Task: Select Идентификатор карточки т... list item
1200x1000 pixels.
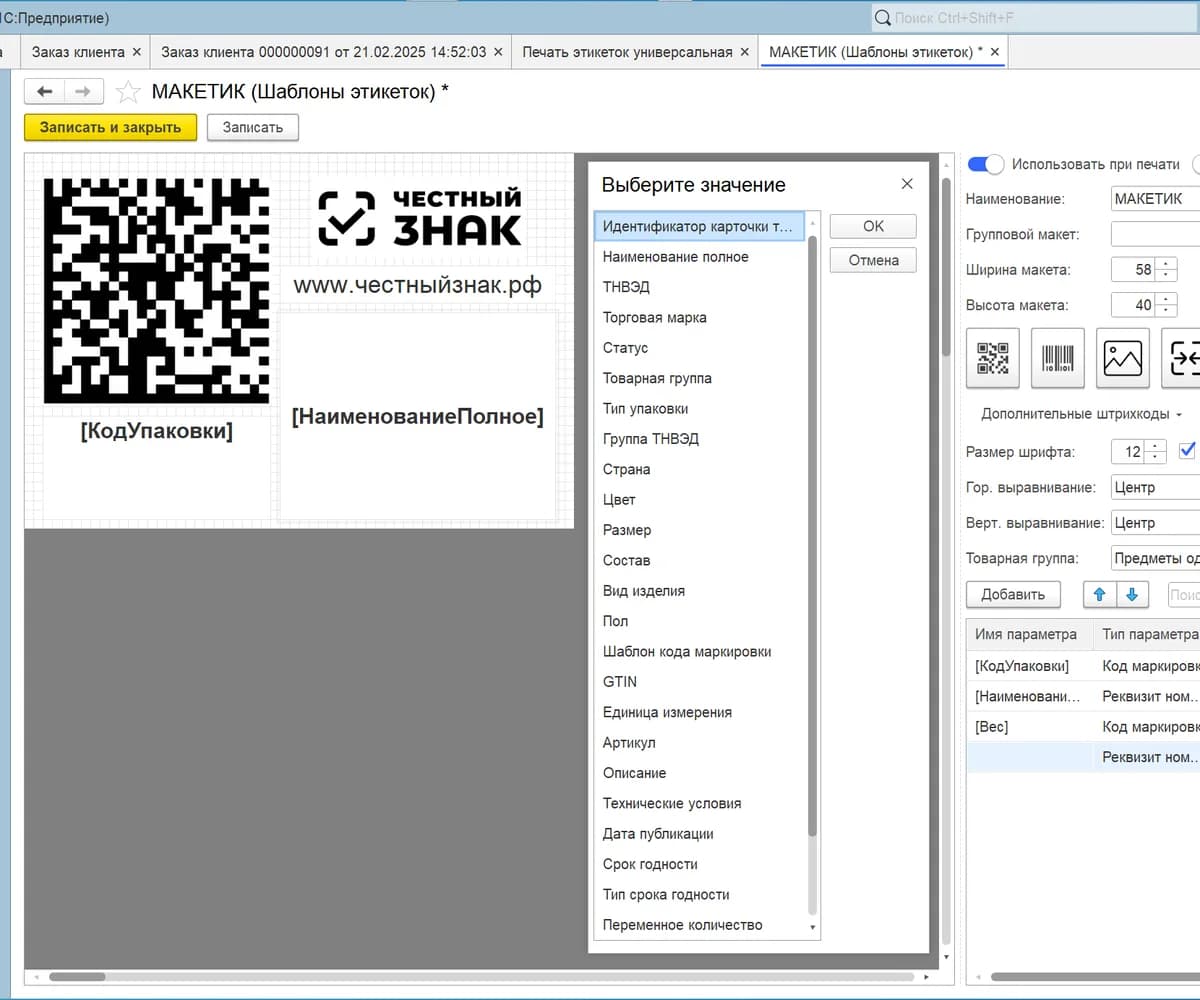Action: click(699, 226)
